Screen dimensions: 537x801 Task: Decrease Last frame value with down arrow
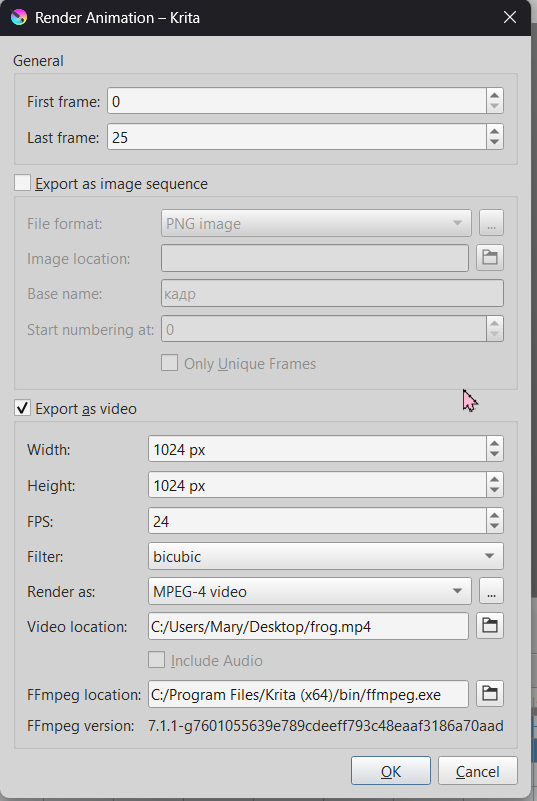[x=494, y=143]
